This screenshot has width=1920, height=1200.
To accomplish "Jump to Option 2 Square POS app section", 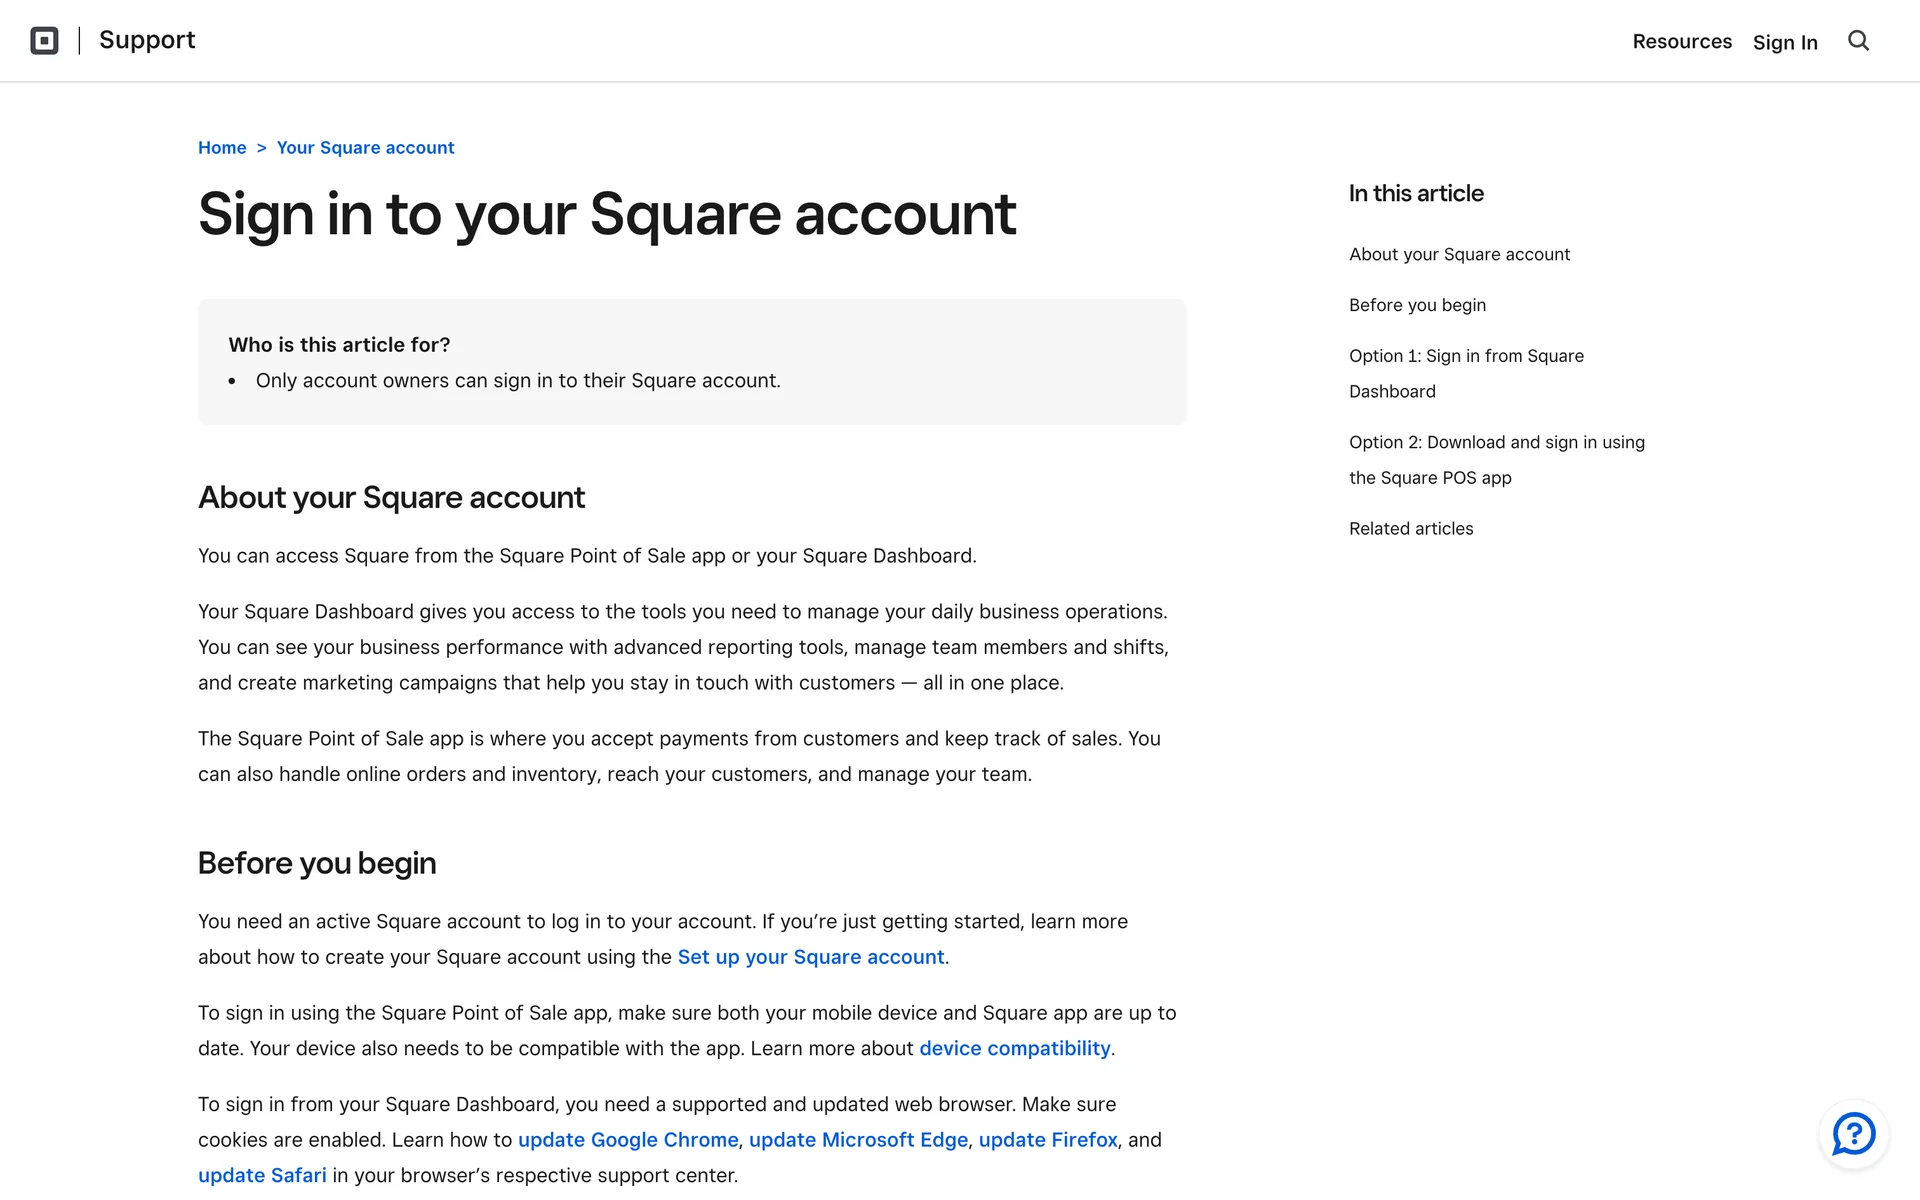I will pyautogui.click(x=1496, y=459).
